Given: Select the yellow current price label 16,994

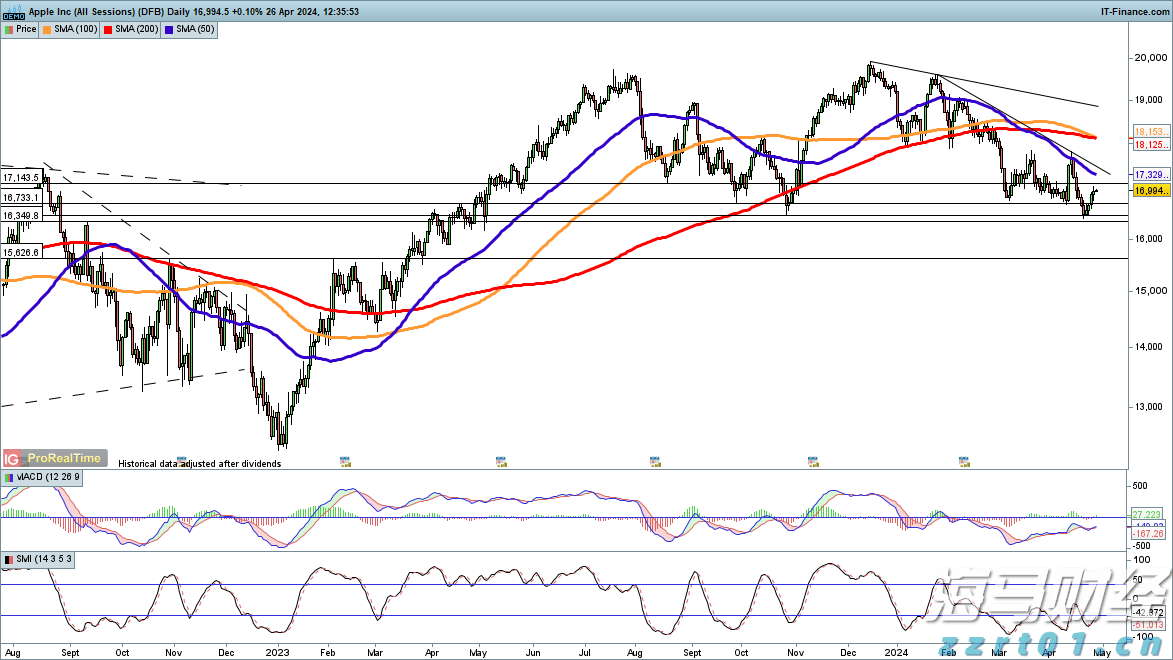Looking at the screenshot, I should tap(1150, 190).
